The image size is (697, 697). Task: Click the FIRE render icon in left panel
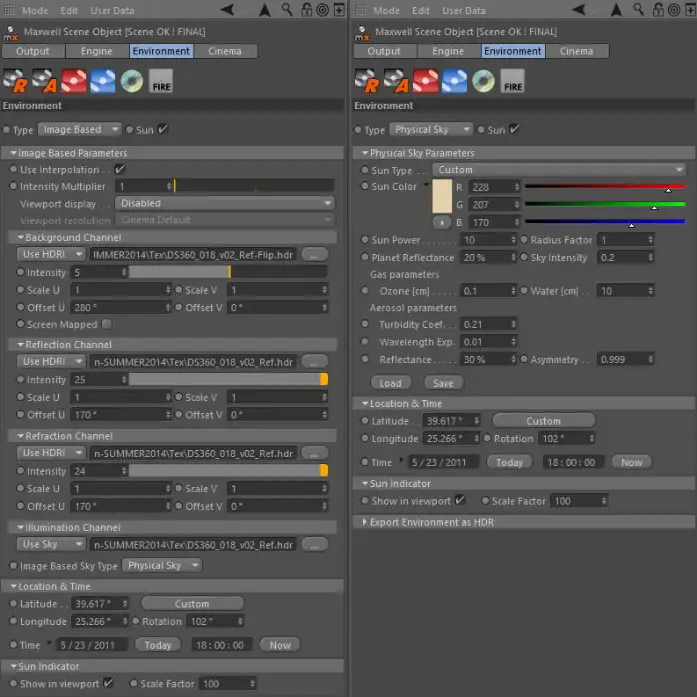click(160, 81)
